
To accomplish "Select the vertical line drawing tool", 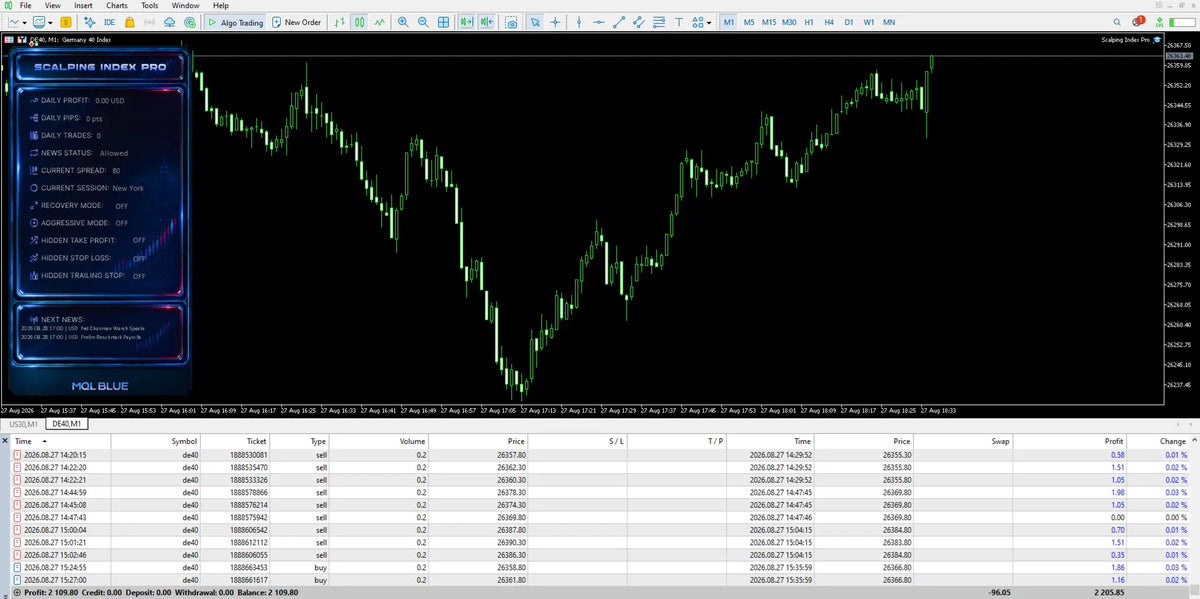I will point(579,22).
